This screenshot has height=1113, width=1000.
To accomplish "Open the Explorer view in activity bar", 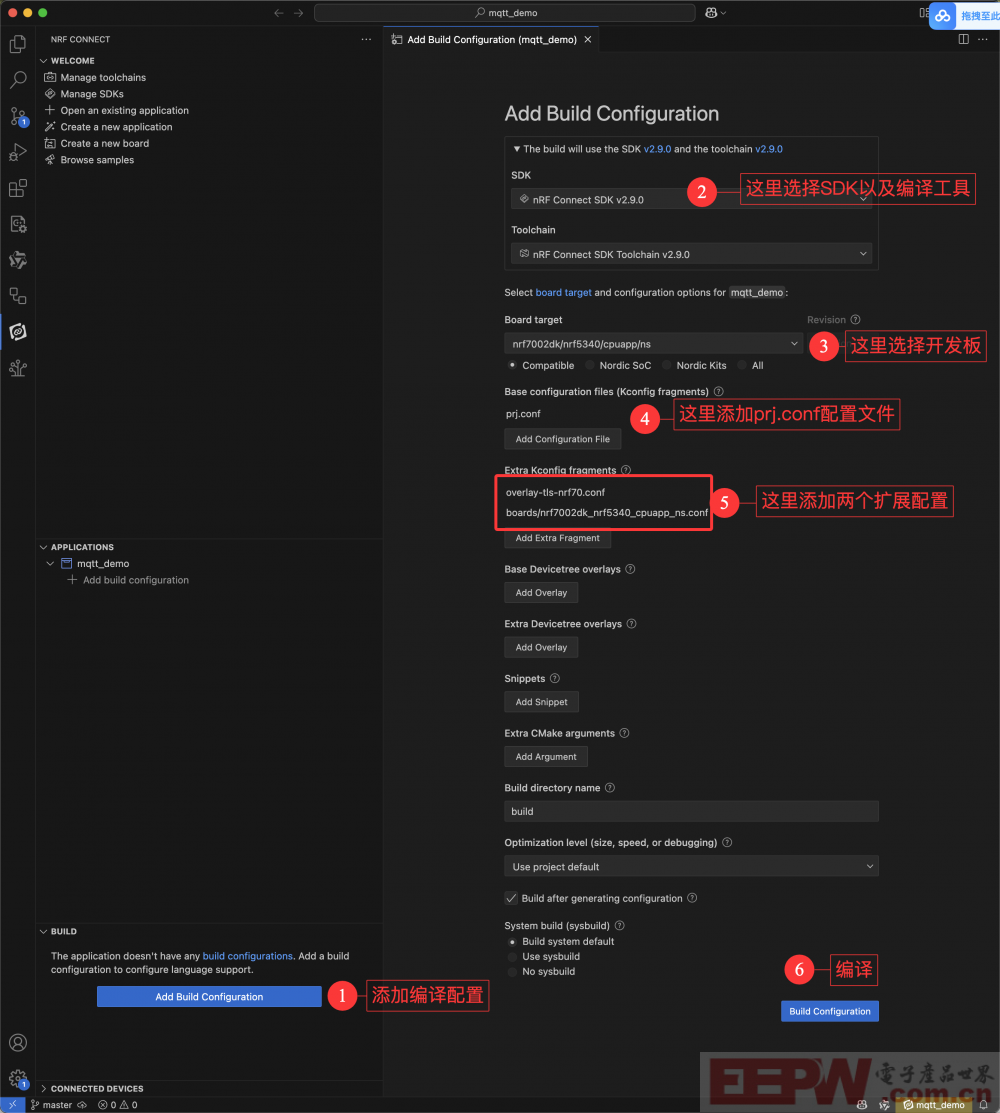I will 18,44.
